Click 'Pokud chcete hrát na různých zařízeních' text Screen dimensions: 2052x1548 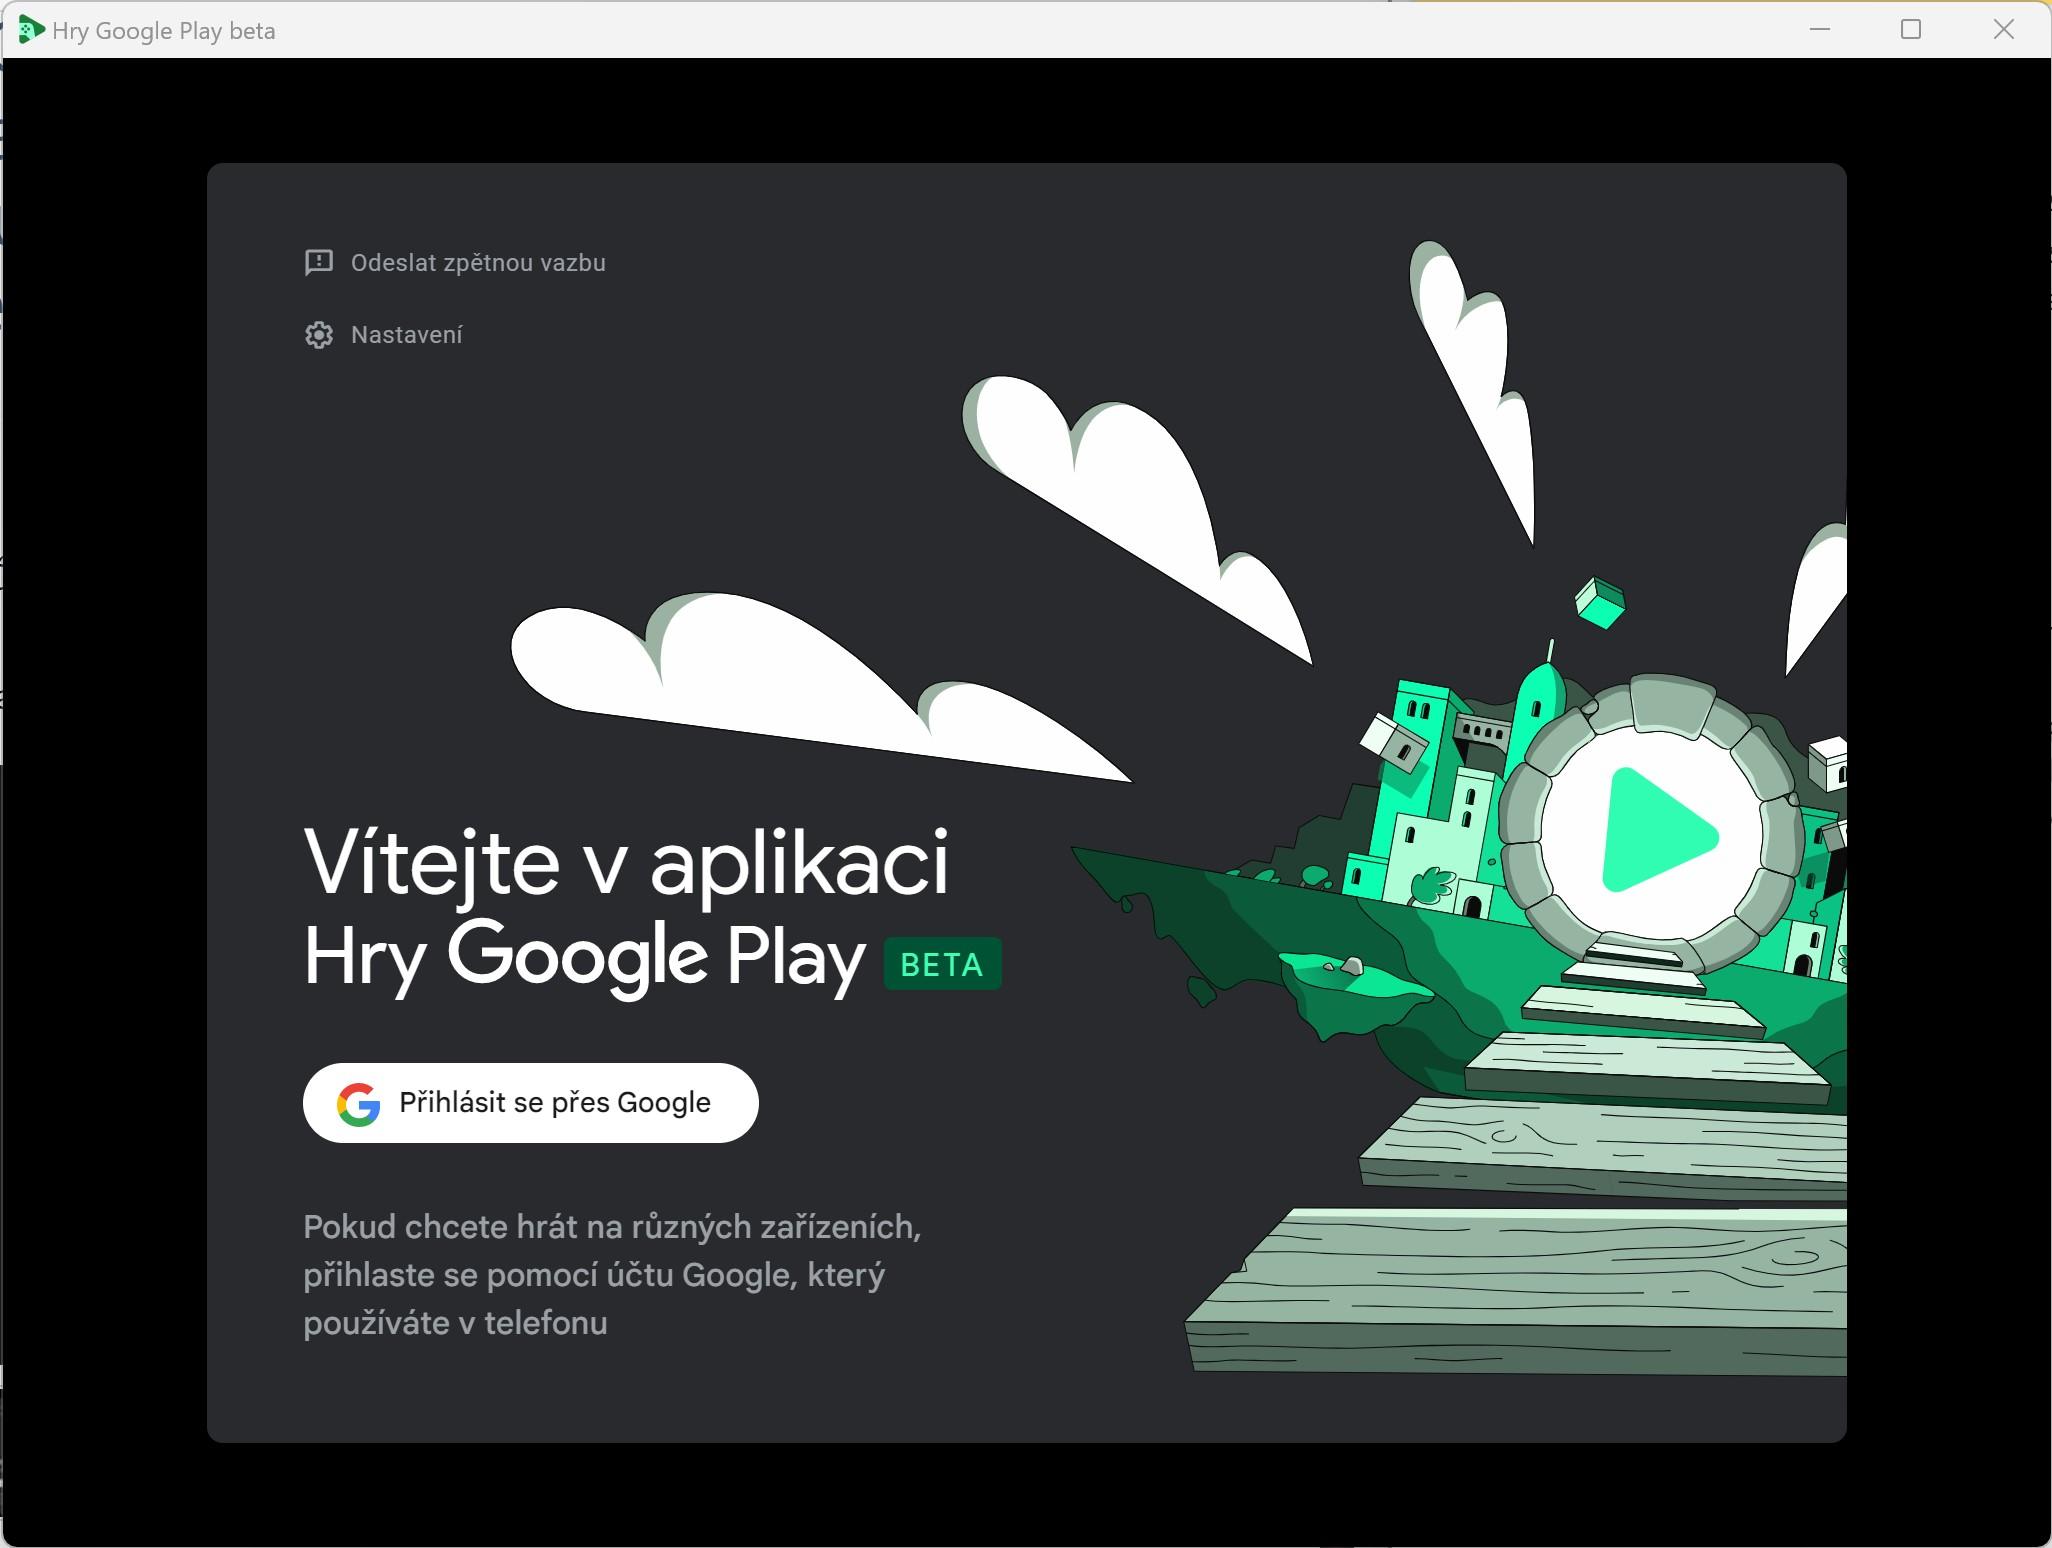click(612, 1227)
